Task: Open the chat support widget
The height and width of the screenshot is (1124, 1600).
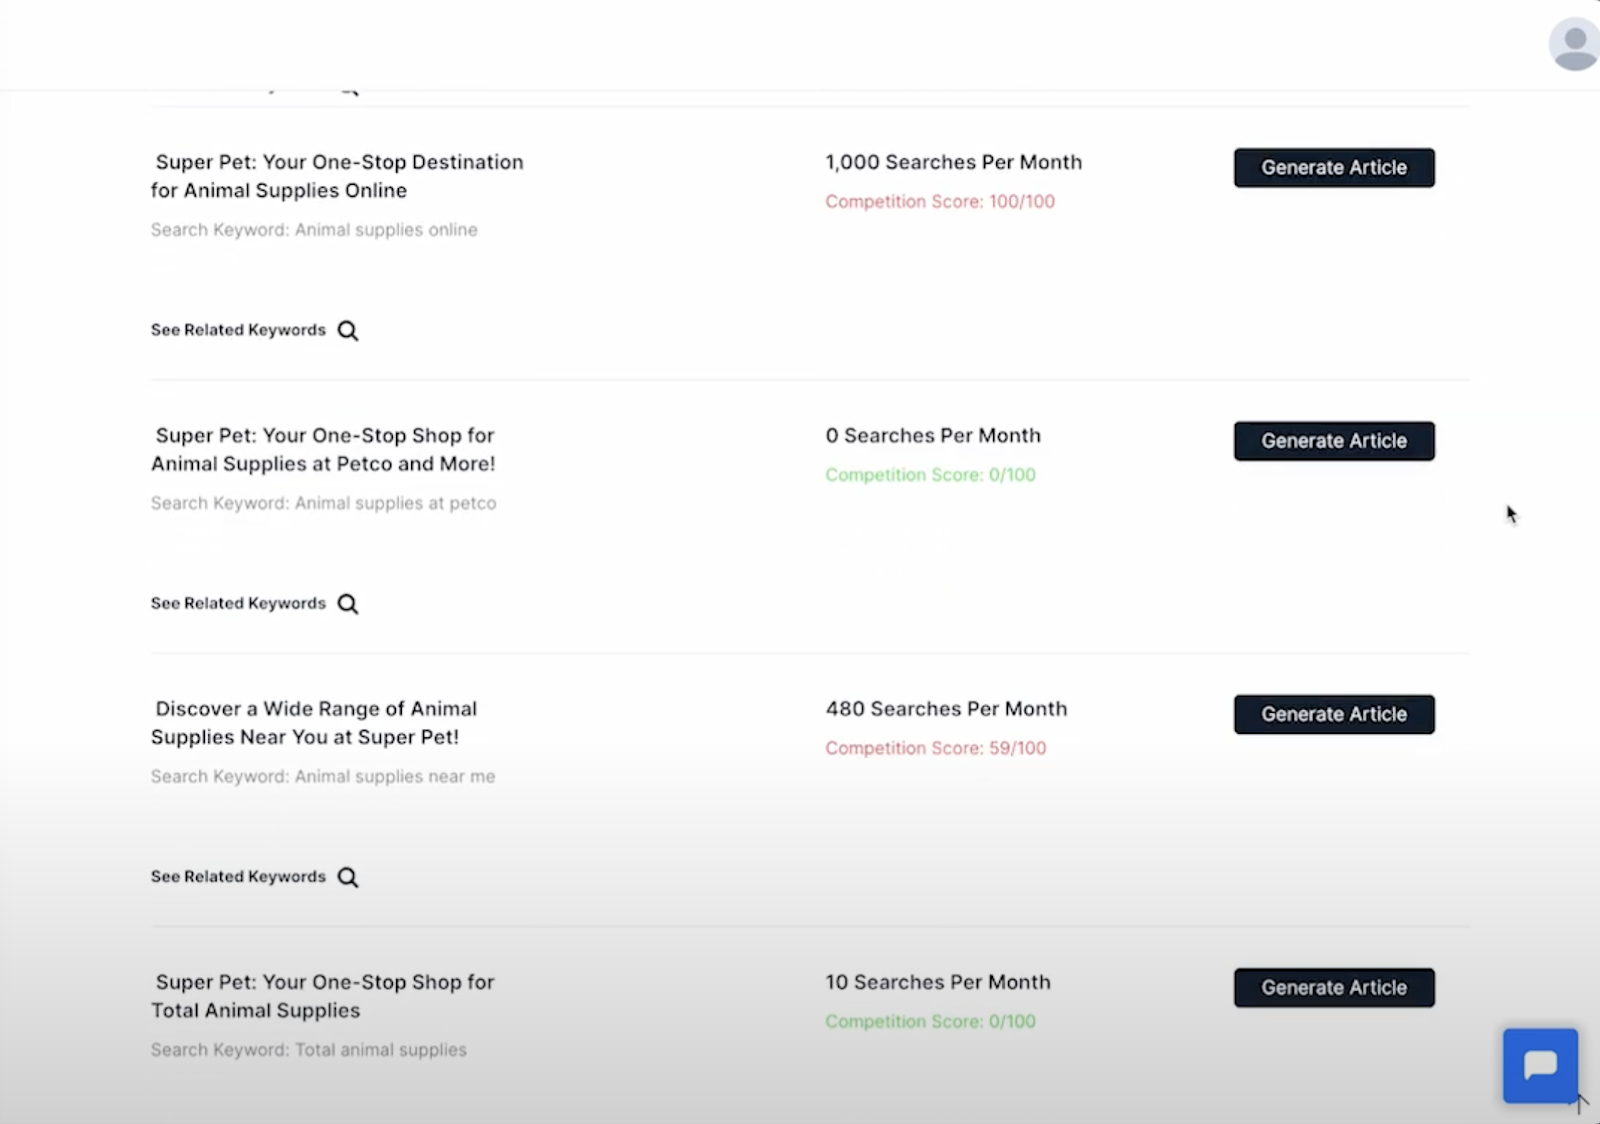Action: (x=1540, y=1065)
